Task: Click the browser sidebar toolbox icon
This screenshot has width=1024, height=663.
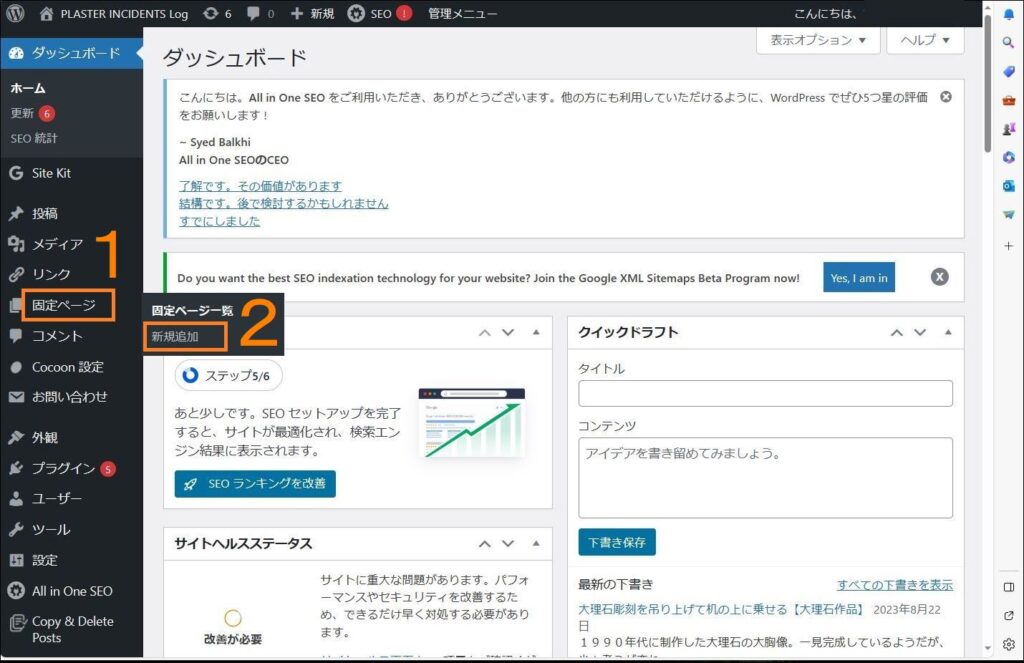Action: point(1009,100)
